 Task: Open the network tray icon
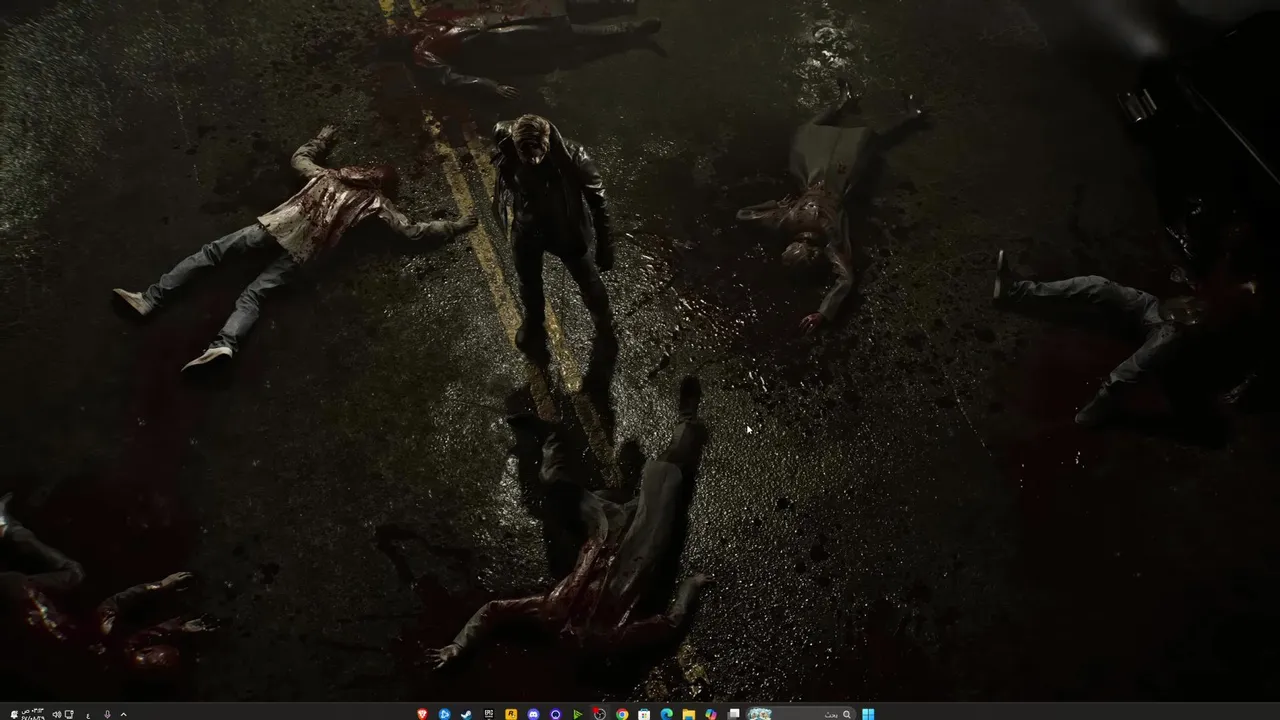tap(69, 714)
